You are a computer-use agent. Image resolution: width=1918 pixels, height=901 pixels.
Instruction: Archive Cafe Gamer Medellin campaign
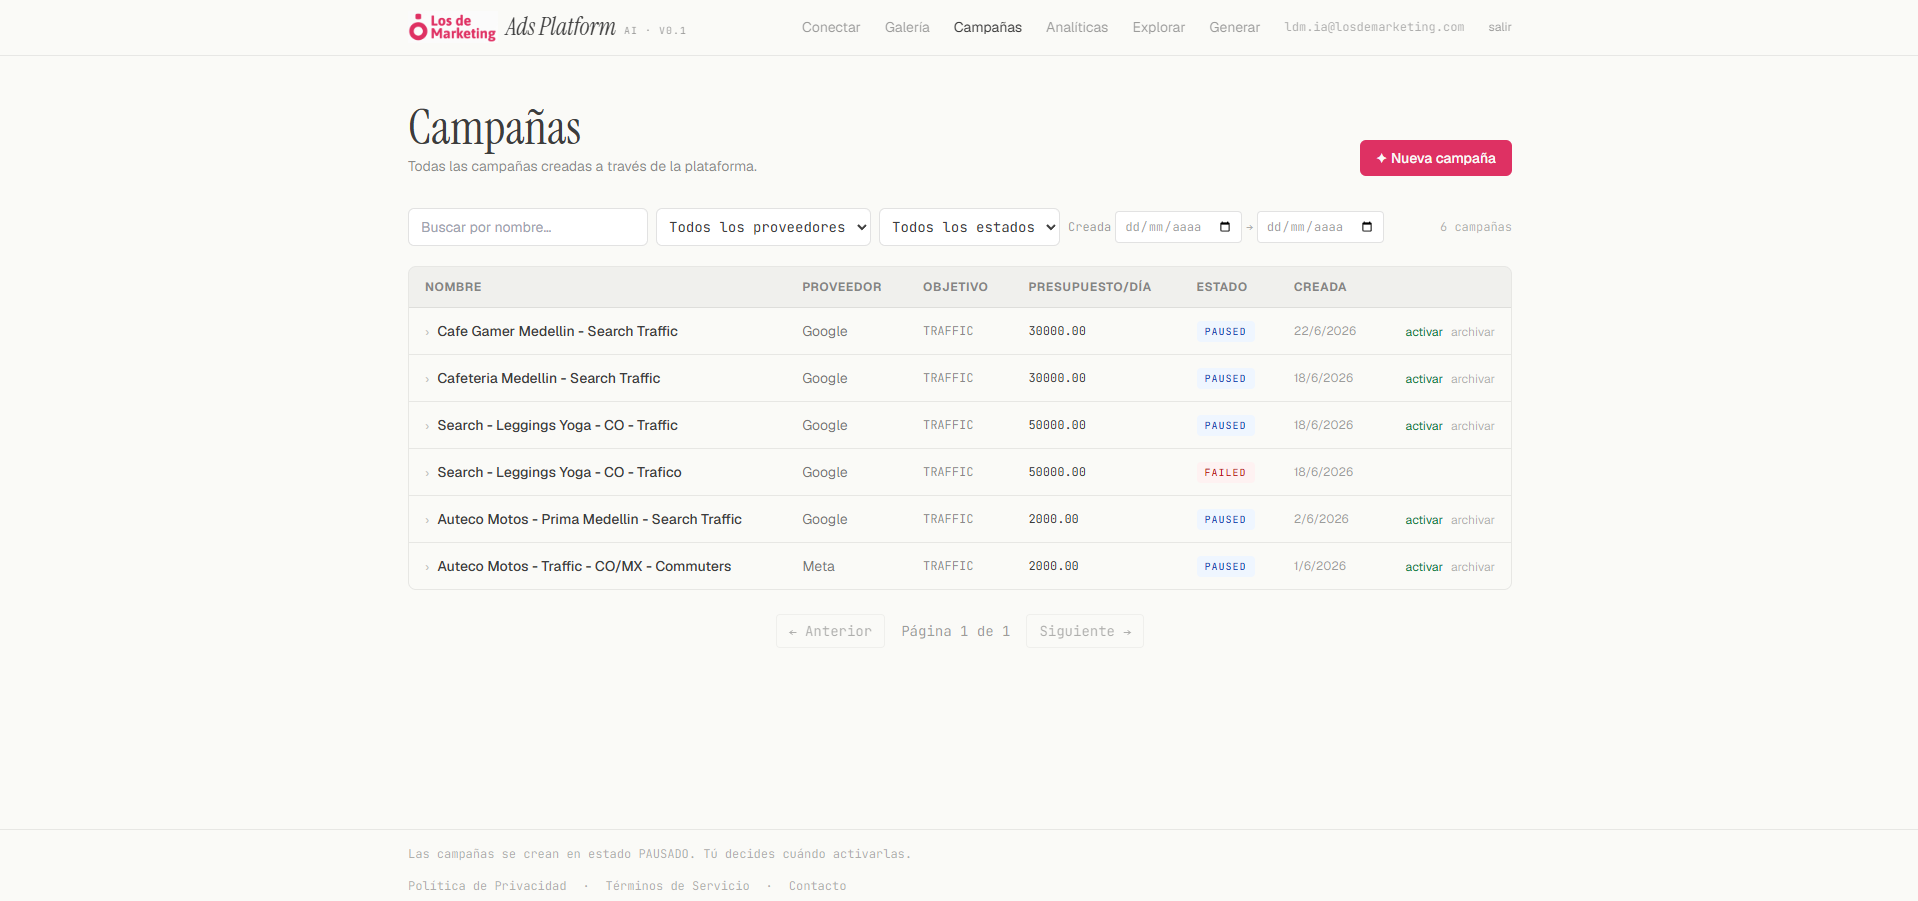pyautogui.click(x=1473, y=332)
